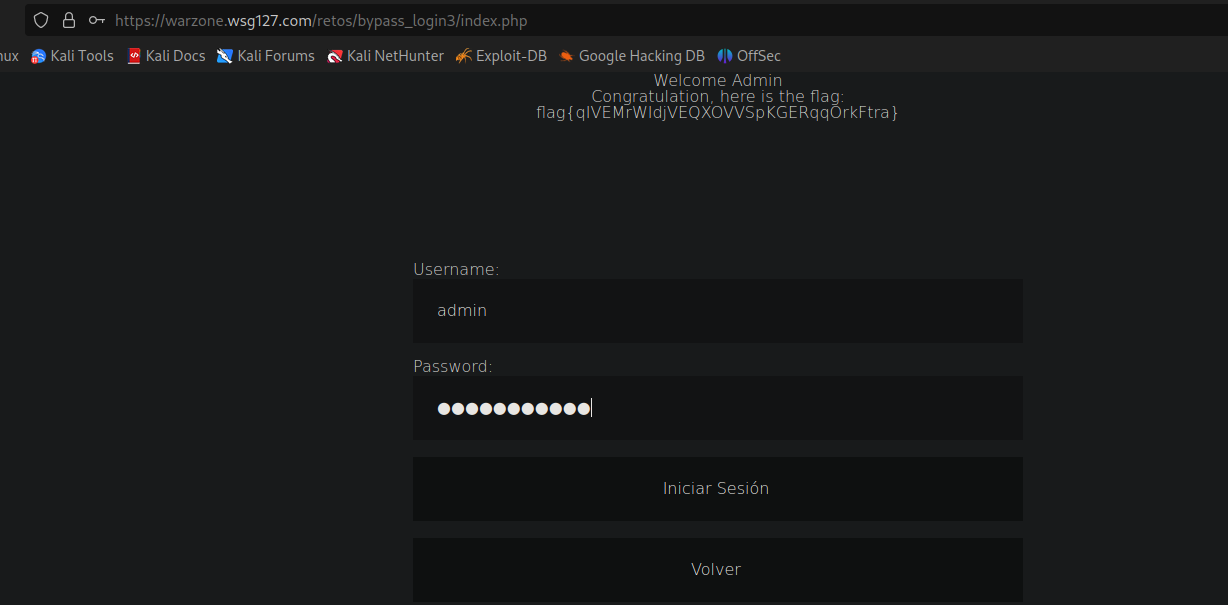Screen dimensions: 1228x605
Task: Open the Kali Forums bookmark
Action: pyautogui.click(x=266, y=56)
